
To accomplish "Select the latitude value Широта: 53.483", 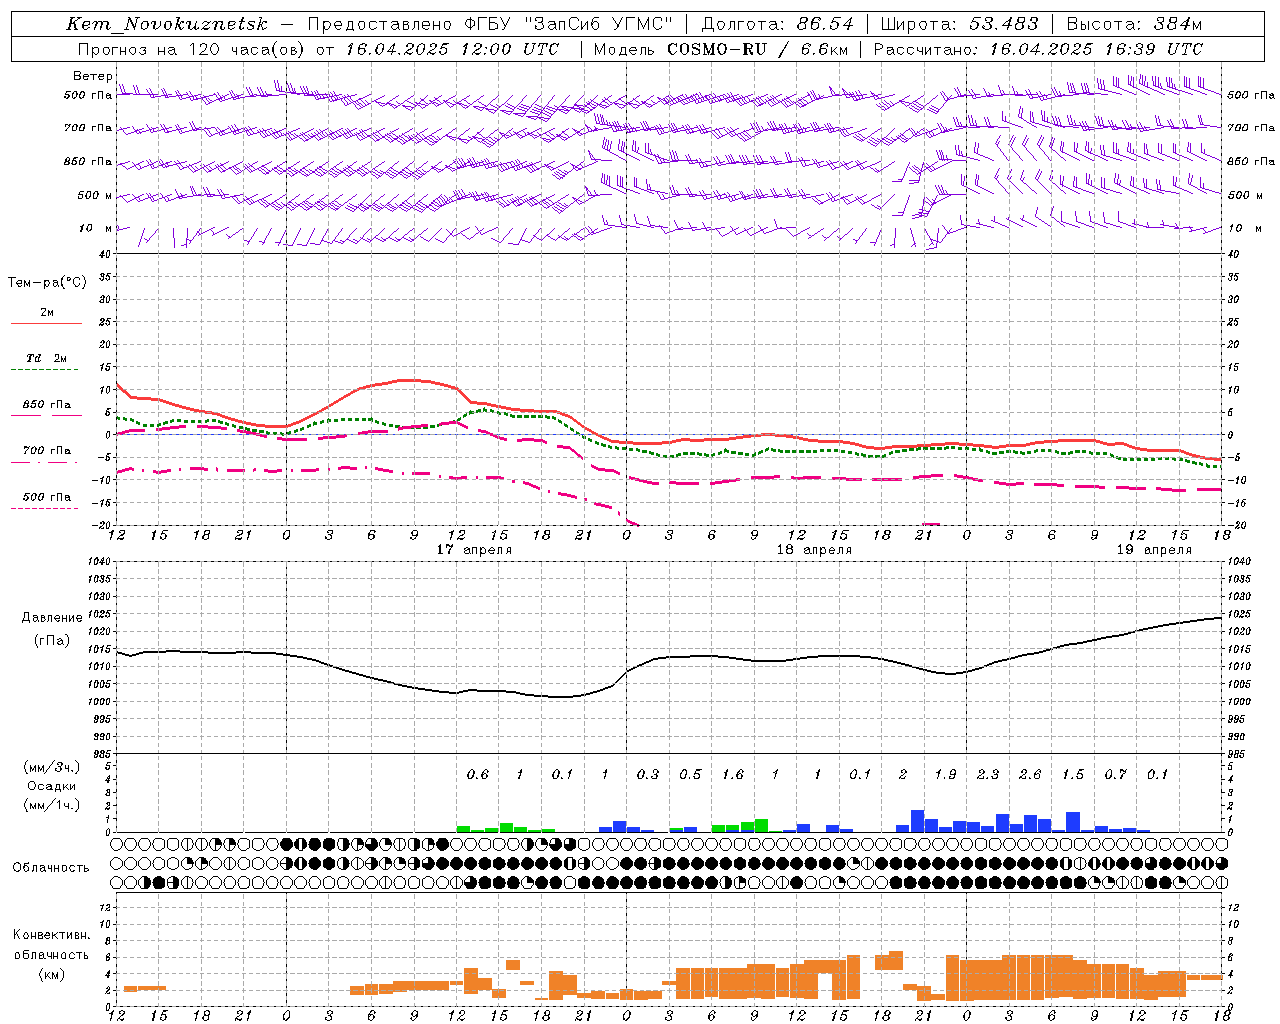I will (x=959, y=24).
